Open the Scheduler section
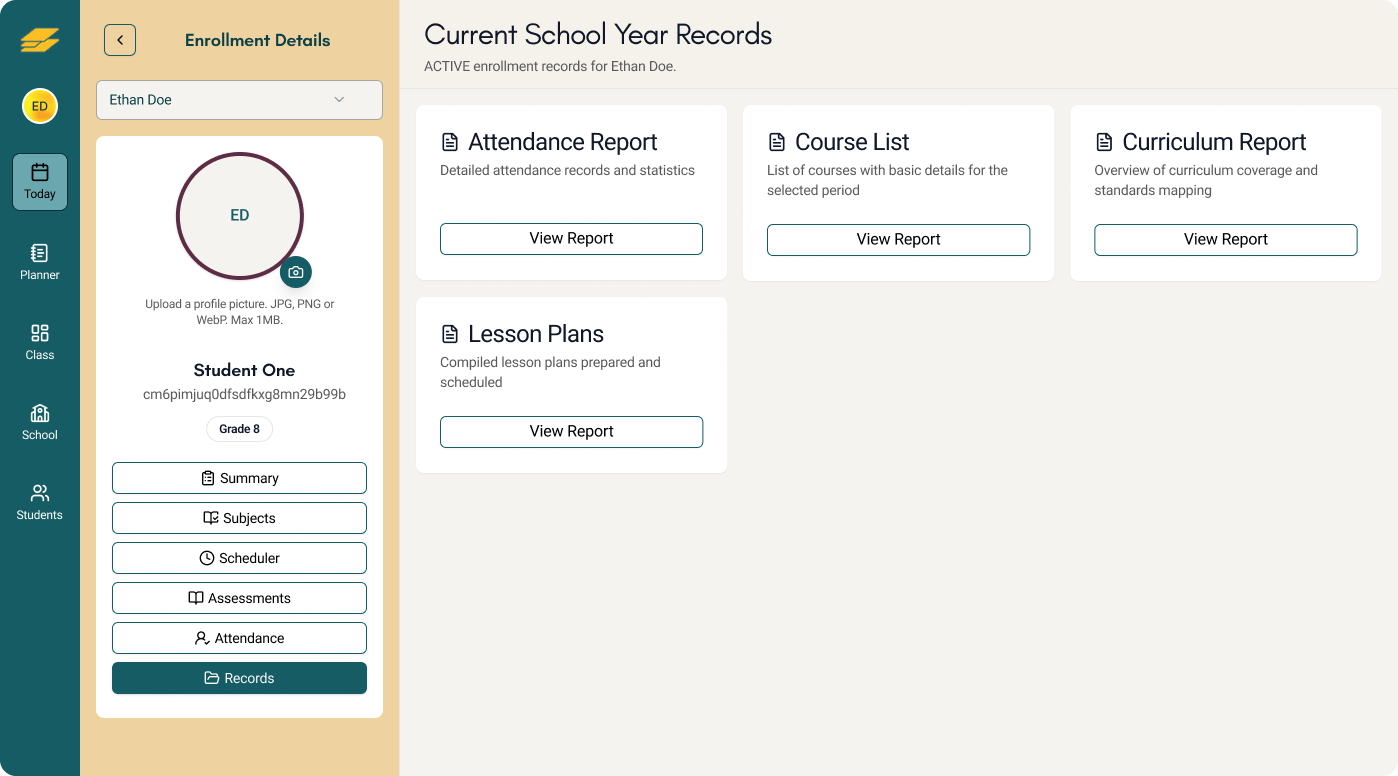The height and width of the screenshot is (776, 1398). pos(239,557)
